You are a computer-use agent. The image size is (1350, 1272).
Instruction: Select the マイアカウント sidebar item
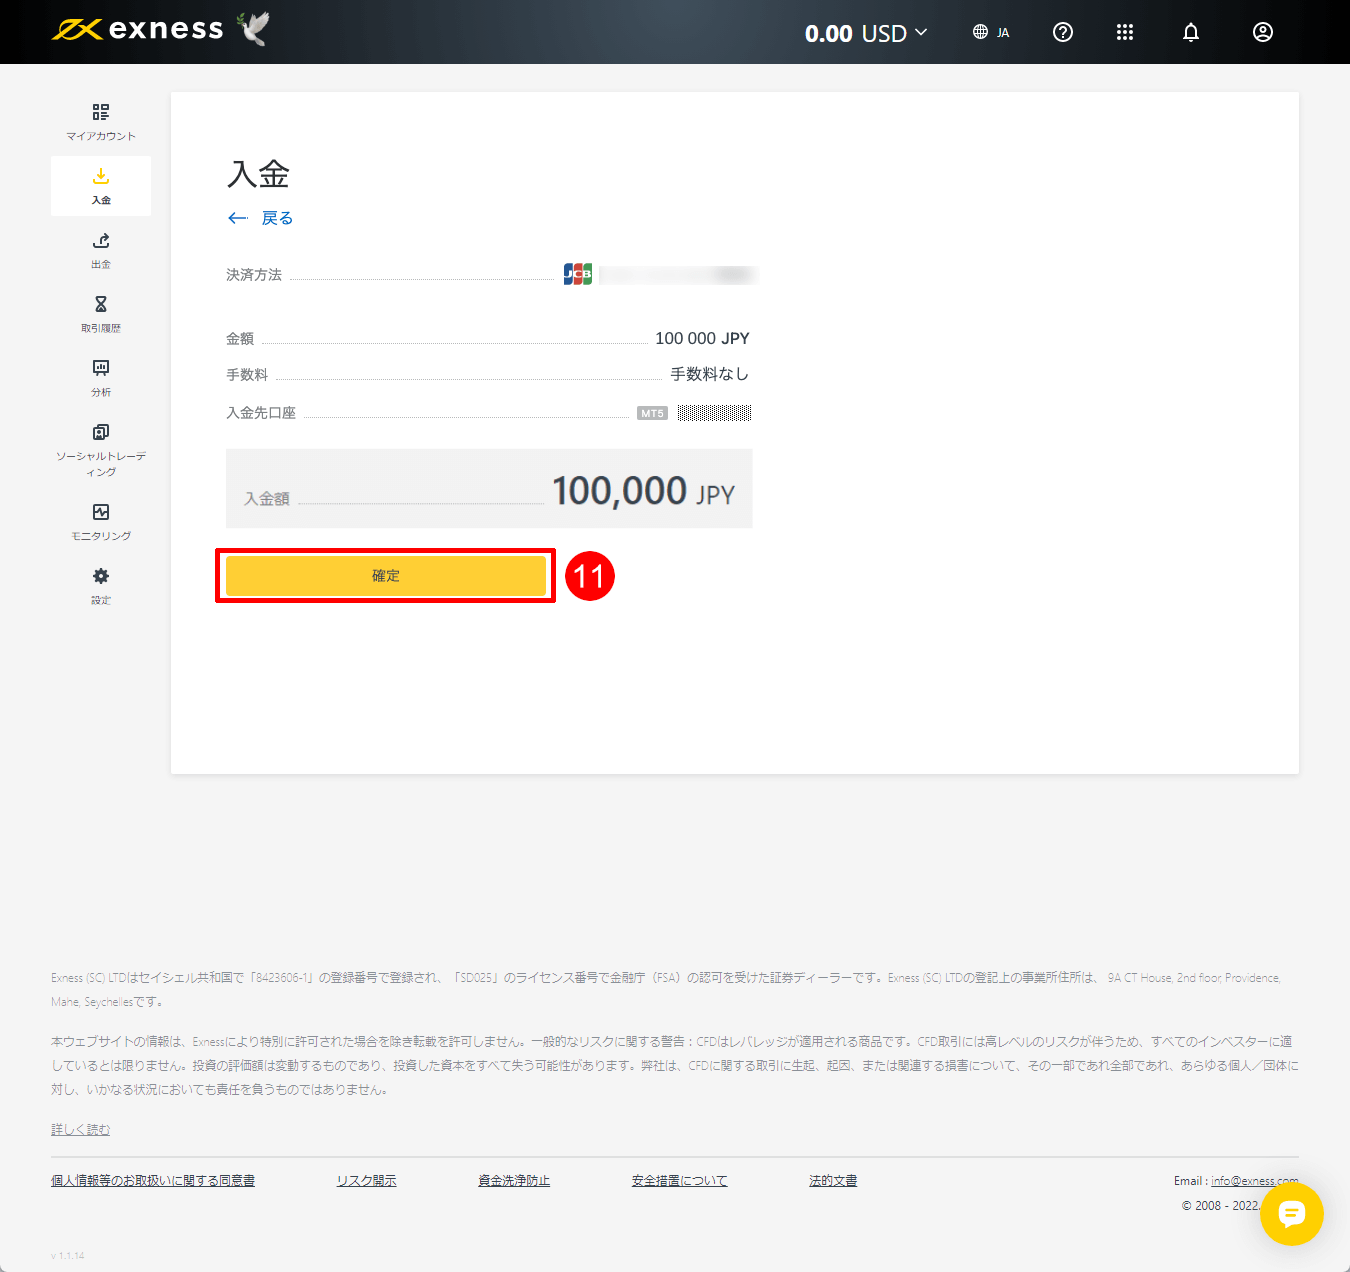100,120
